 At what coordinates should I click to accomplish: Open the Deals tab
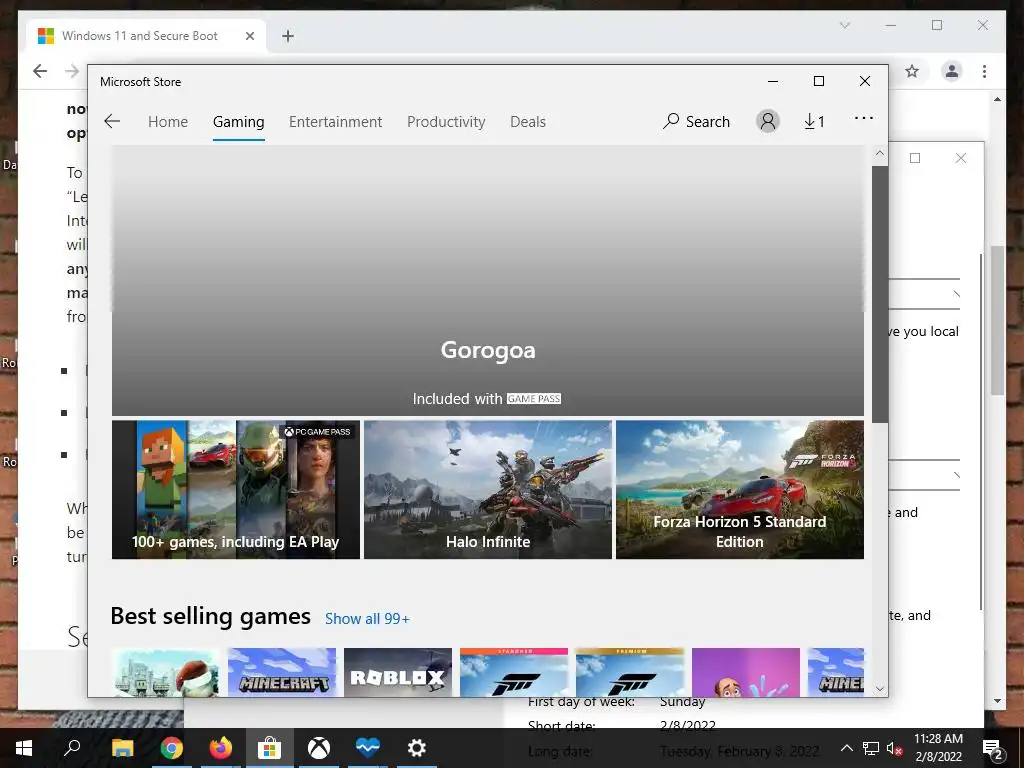tap(528, 121)
